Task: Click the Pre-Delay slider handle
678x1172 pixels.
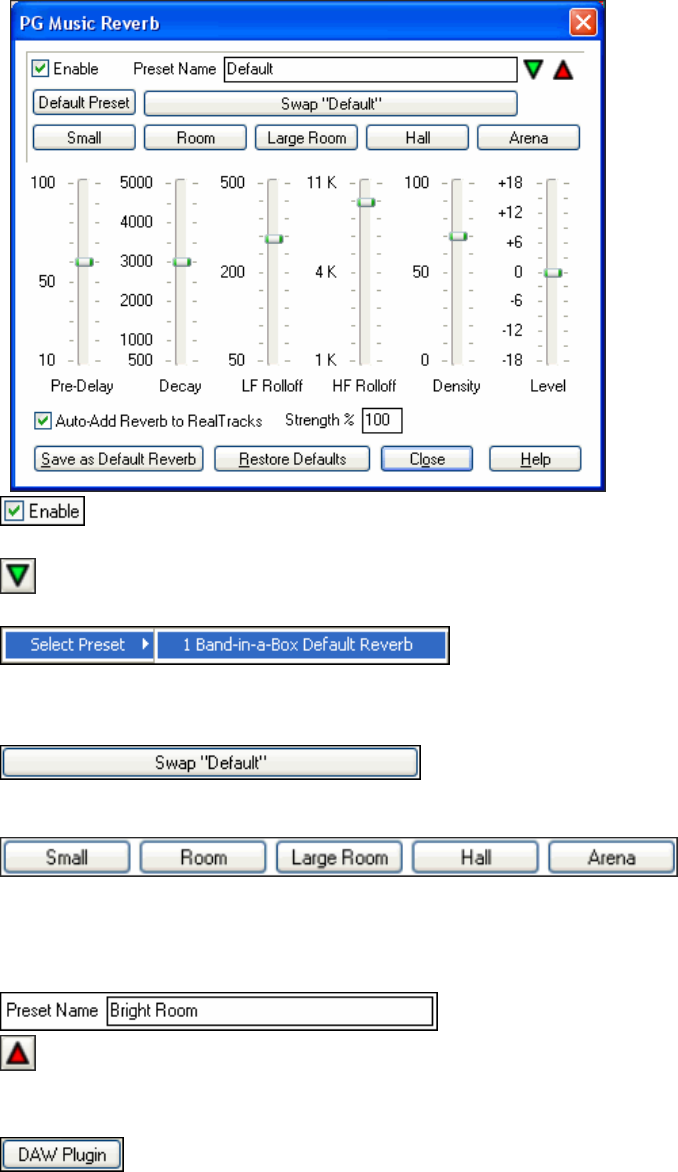Action: coord(84,262)
